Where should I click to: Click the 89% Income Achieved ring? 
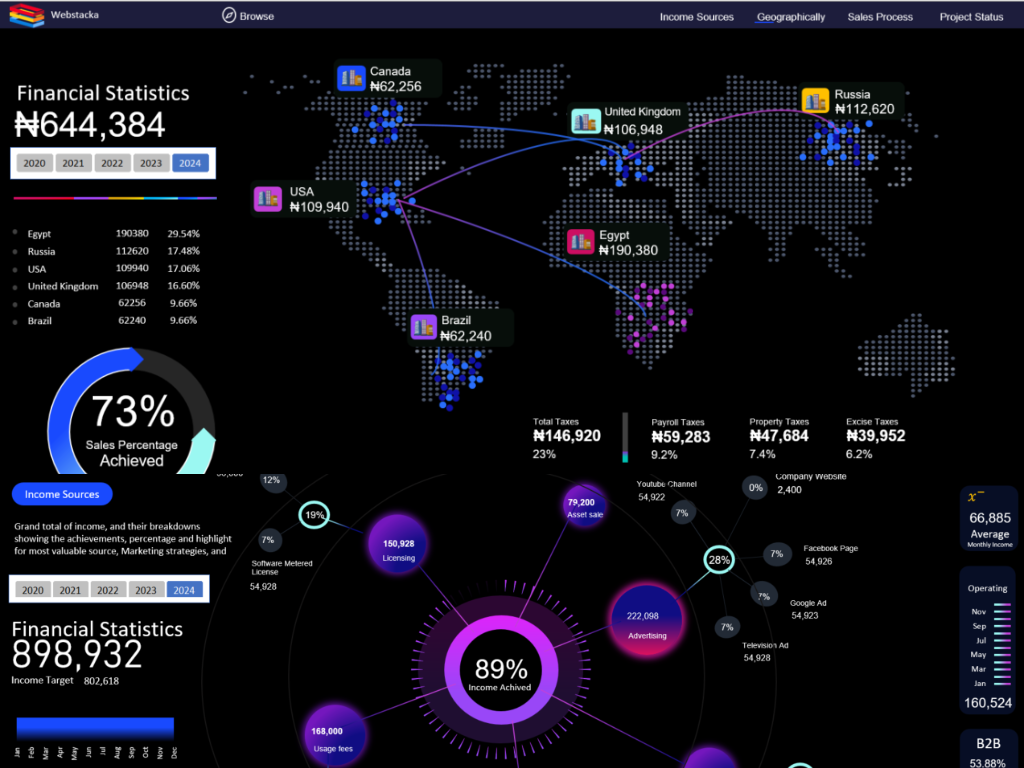501,670
